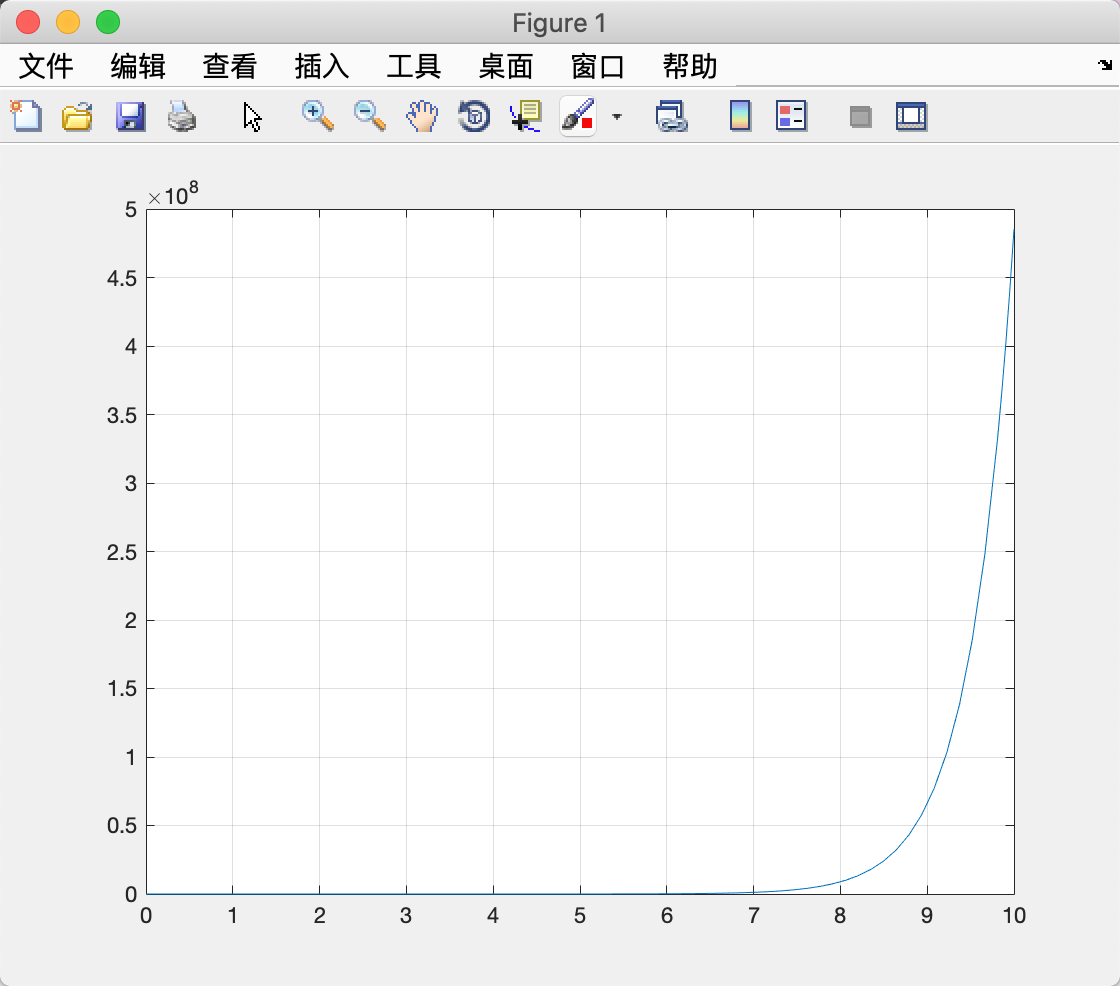Image resolution: width=1120 pixels, height=986 pixels.
Task: Open the 帮助 menu
Action: click(x=690, y=66)
